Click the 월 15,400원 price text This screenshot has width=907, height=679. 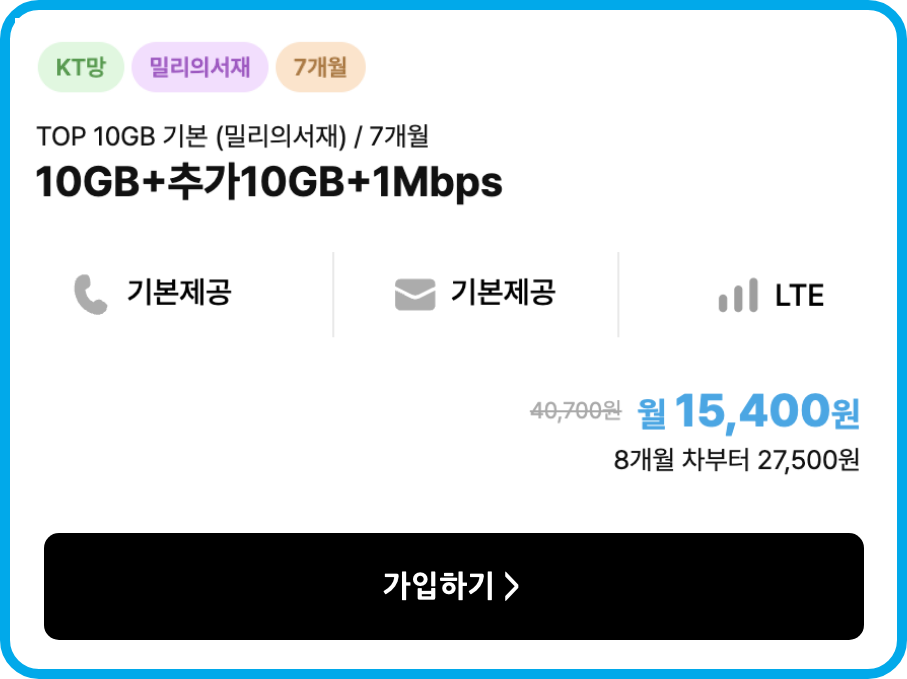[x=748, y=412]
